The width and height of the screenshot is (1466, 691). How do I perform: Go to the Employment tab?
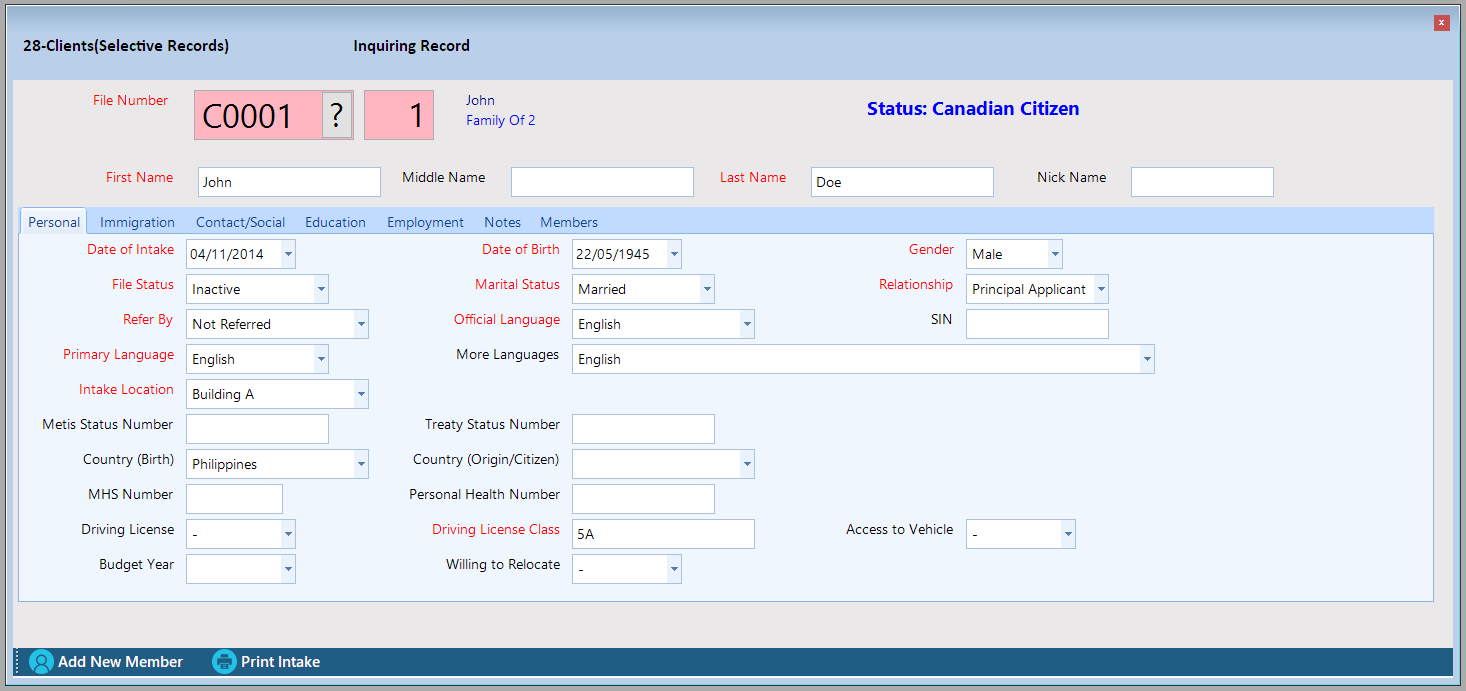coord(425,222)
